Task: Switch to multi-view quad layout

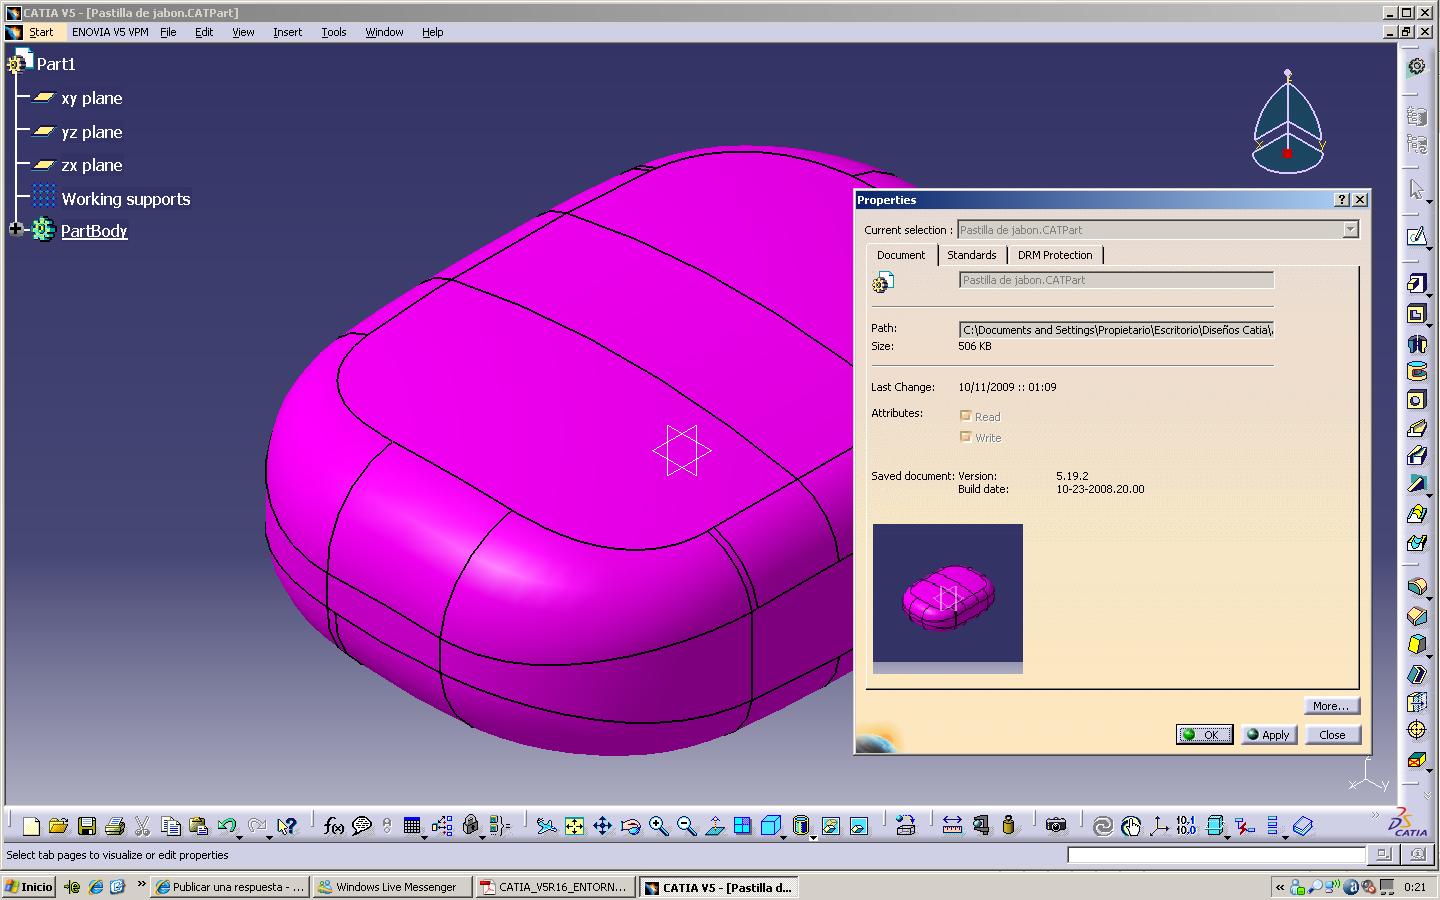Action: pyautogui.click(x=742, y=826)
